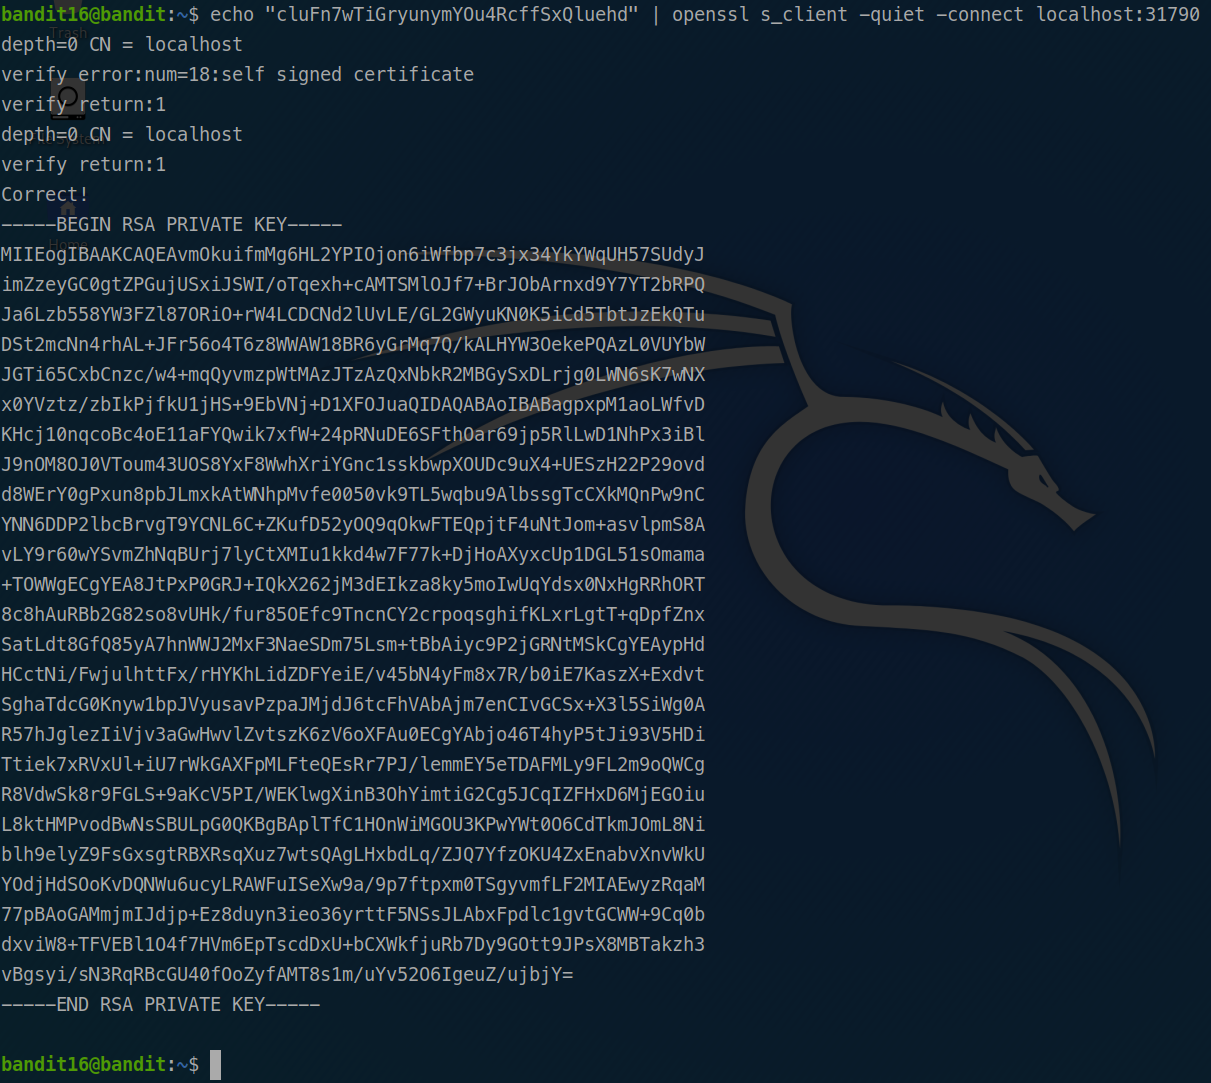Screen dimensions: 1211x1083
Task: Click the END RSA PRIVATE KEY footer
Action: tap(160, 1004)
